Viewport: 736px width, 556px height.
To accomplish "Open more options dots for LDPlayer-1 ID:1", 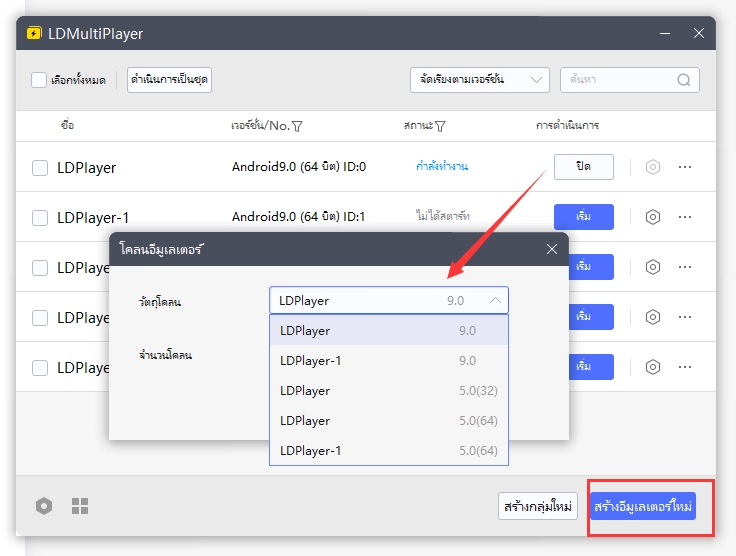I will tap(685, 217).
